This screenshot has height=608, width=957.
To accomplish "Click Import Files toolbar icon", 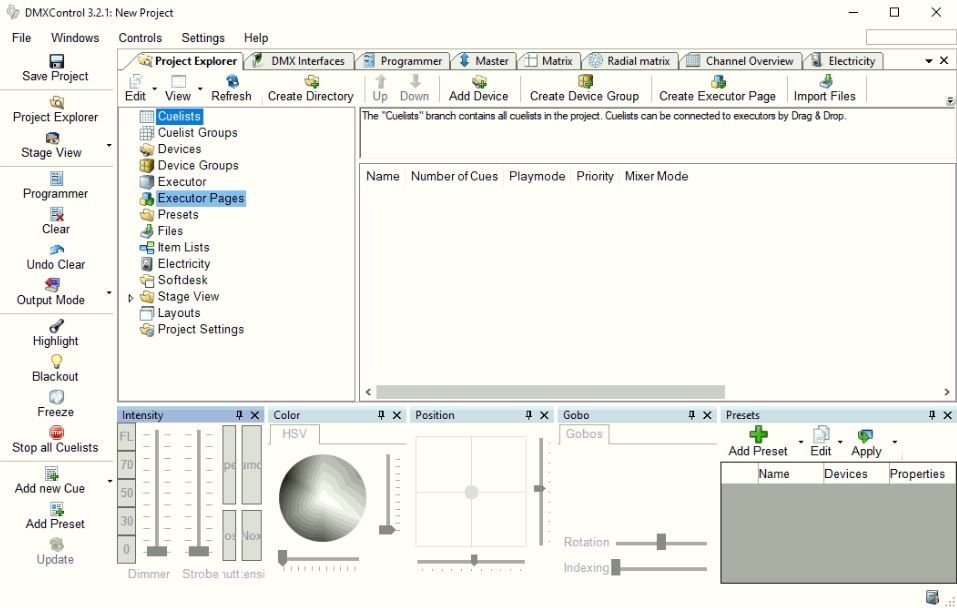I will click(x=825, y=82).
